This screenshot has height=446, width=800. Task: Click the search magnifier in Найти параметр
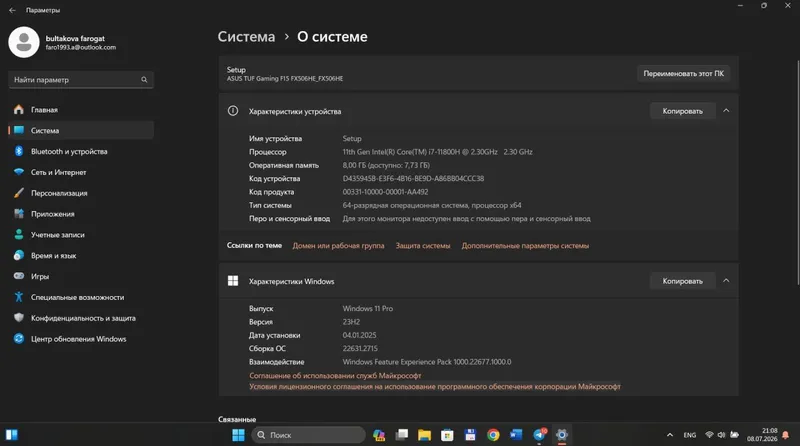coord(144,80)
